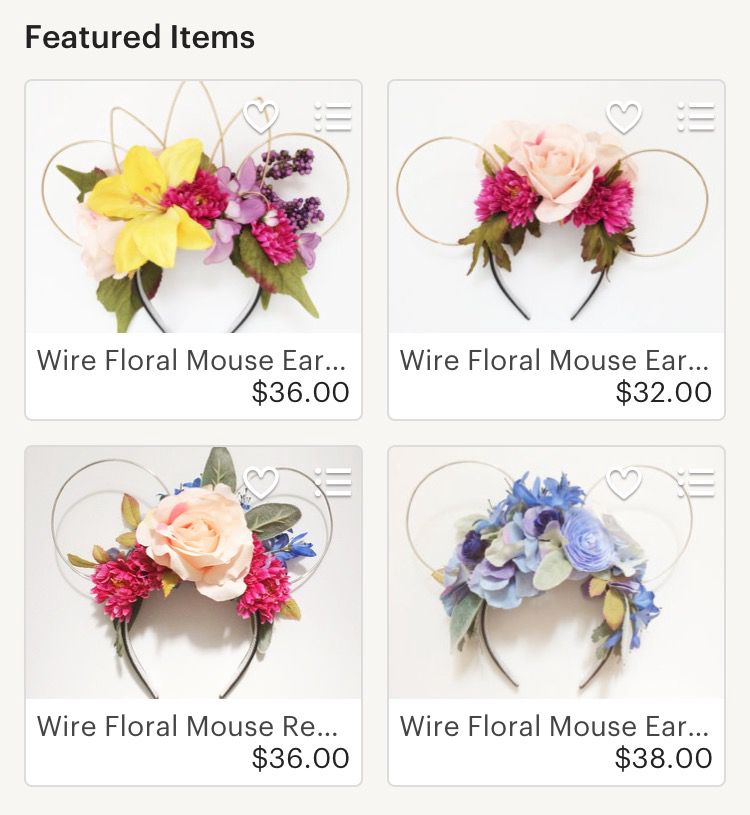Screen dimensions: 750x815
Task: Select title above the first $36.00 price
Action: 191,360
